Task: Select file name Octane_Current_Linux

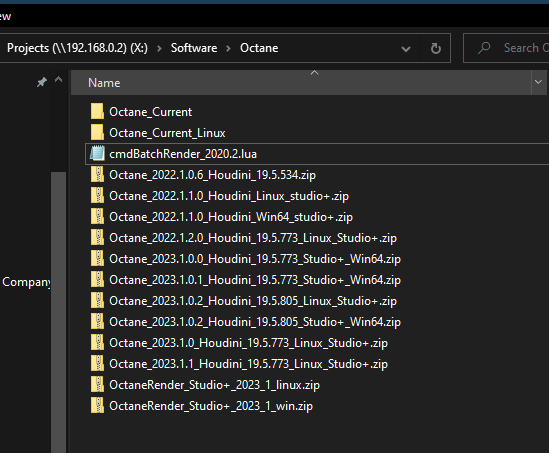Action: click(x=167, y=133)
